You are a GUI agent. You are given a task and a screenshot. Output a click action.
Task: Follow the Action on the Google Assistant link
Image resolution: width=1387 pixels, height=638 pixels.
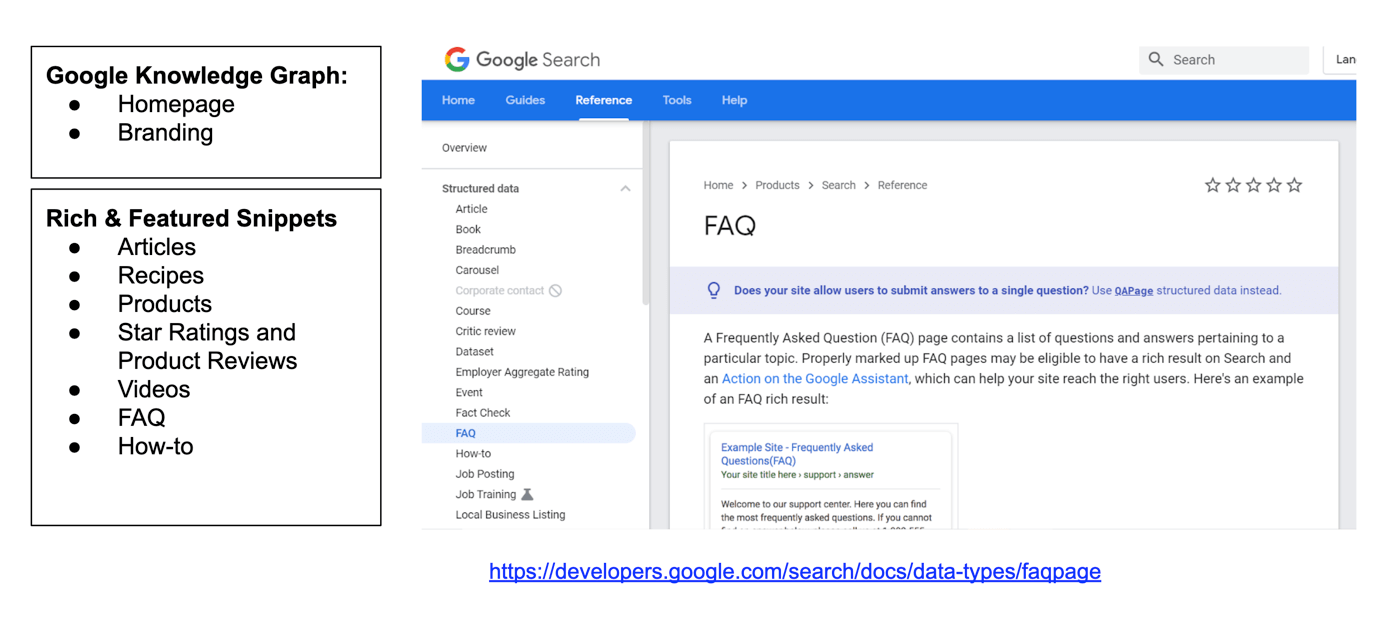[815, 379]
